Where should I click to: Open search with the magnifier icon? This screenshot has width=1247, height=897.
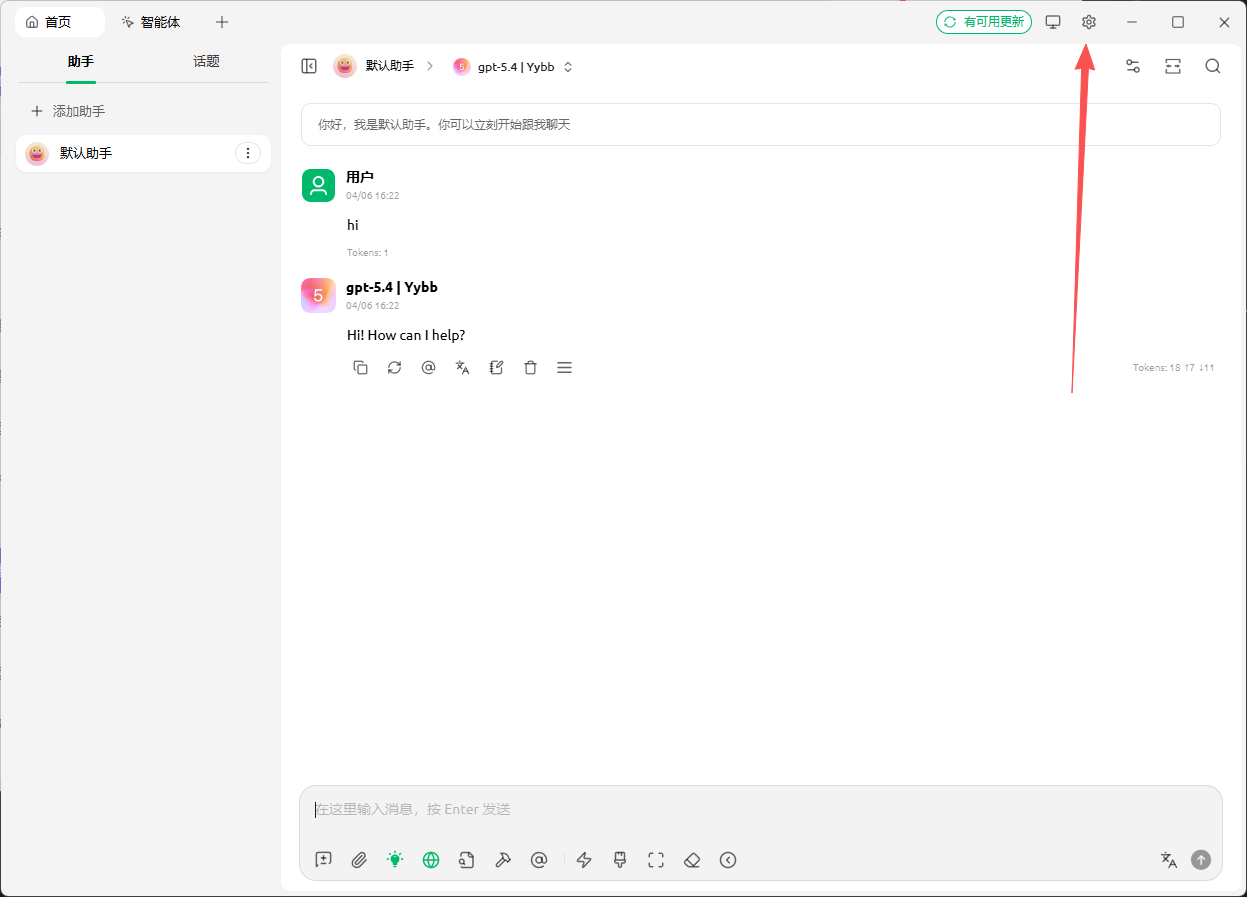click(1212, 66)
